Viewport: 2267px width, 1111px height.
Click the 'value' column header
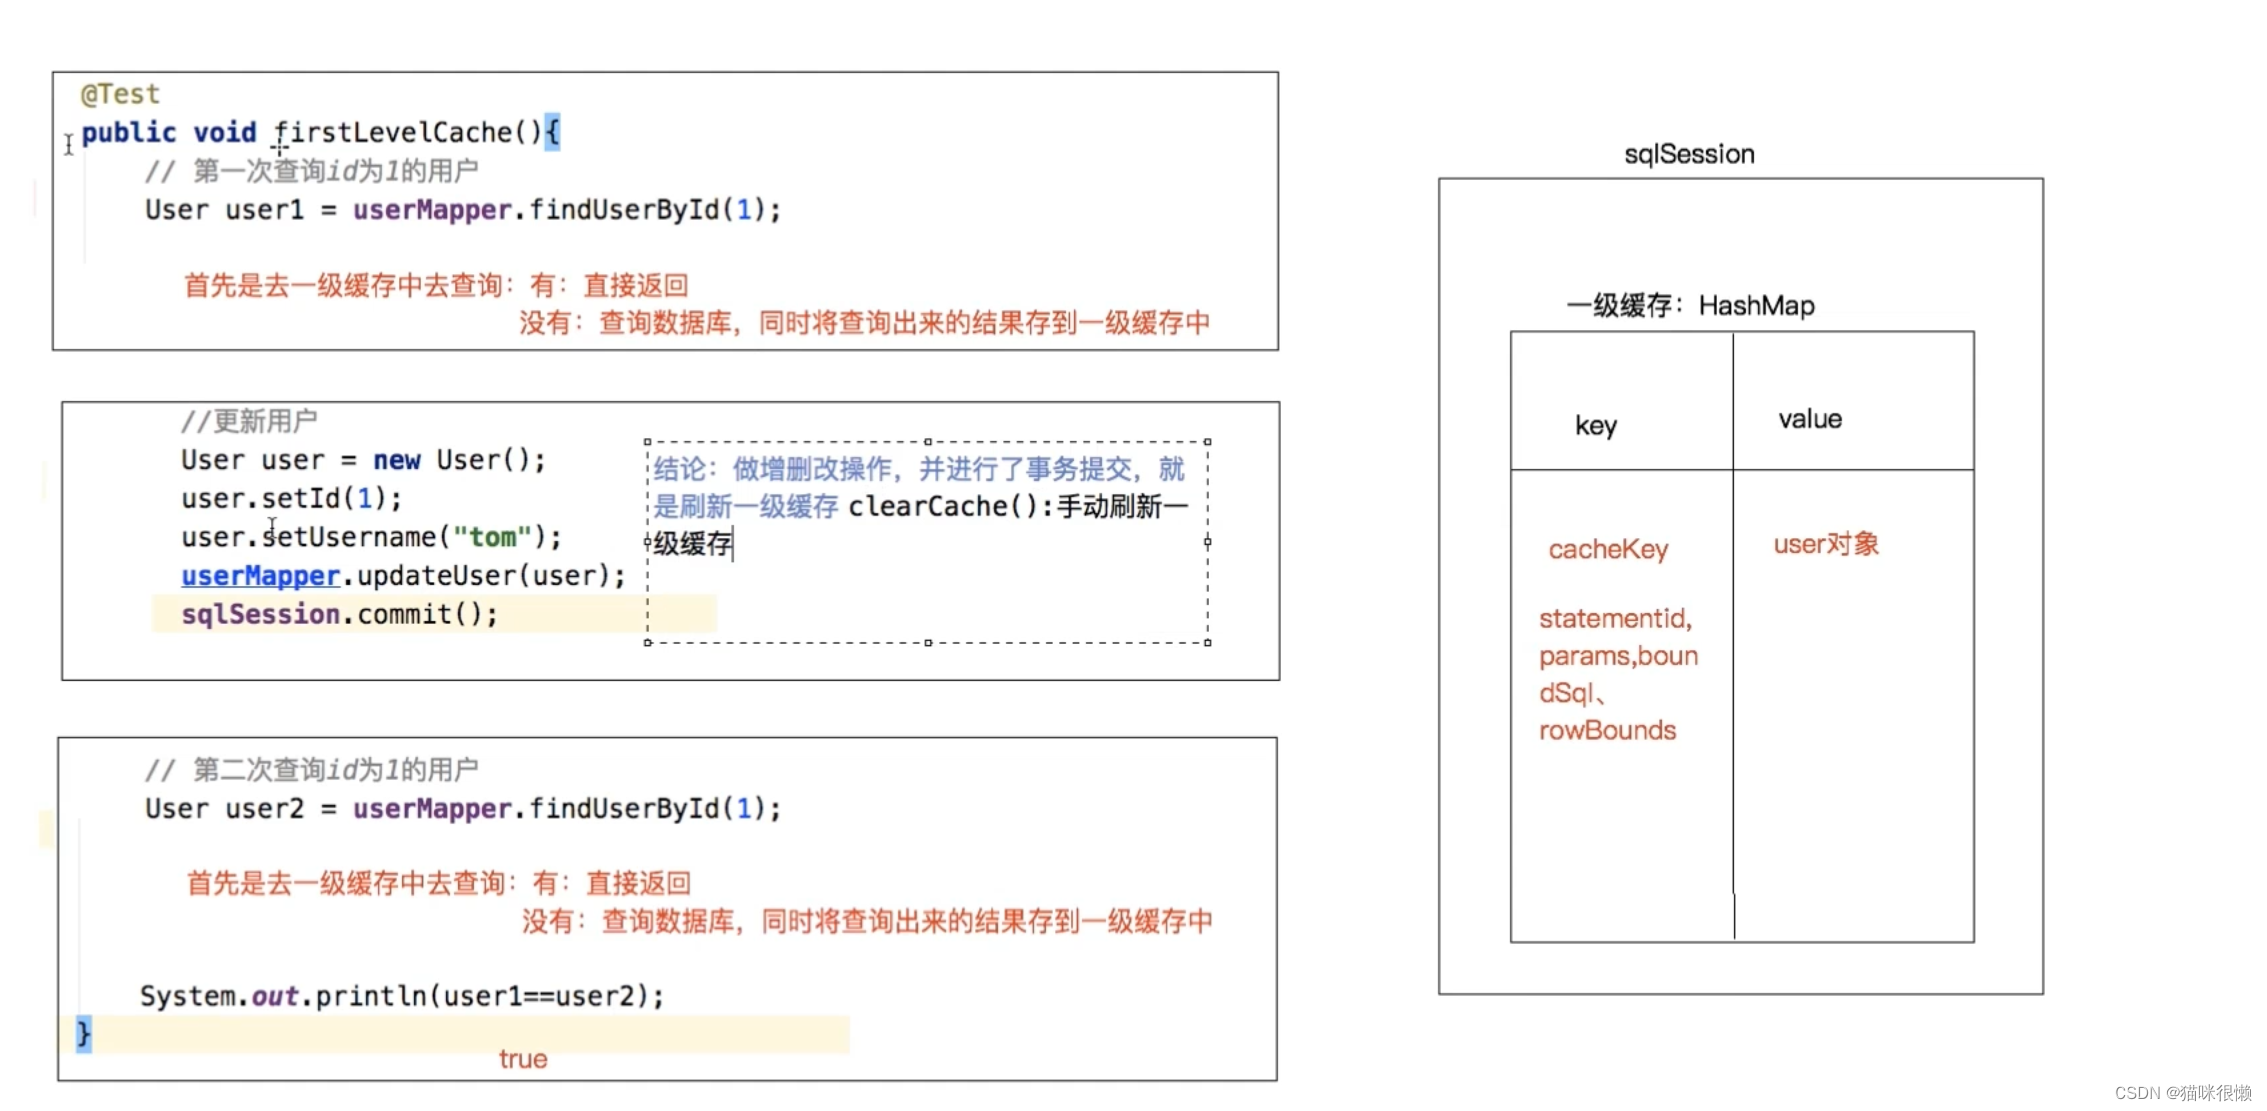pyautogui.click(x=1810, y=419)
